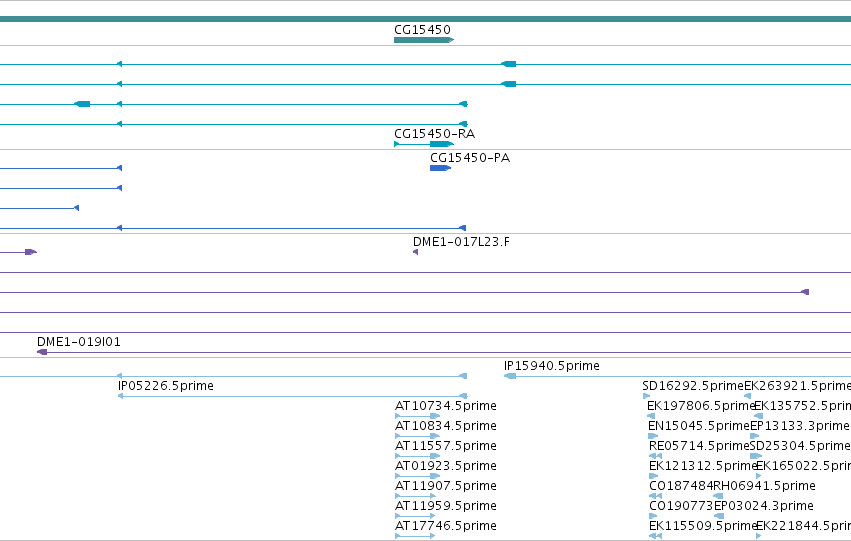Screen dimensions: 851x541
Task: Select EN15045.5prime EST label
Action: (x=698, y=426)
